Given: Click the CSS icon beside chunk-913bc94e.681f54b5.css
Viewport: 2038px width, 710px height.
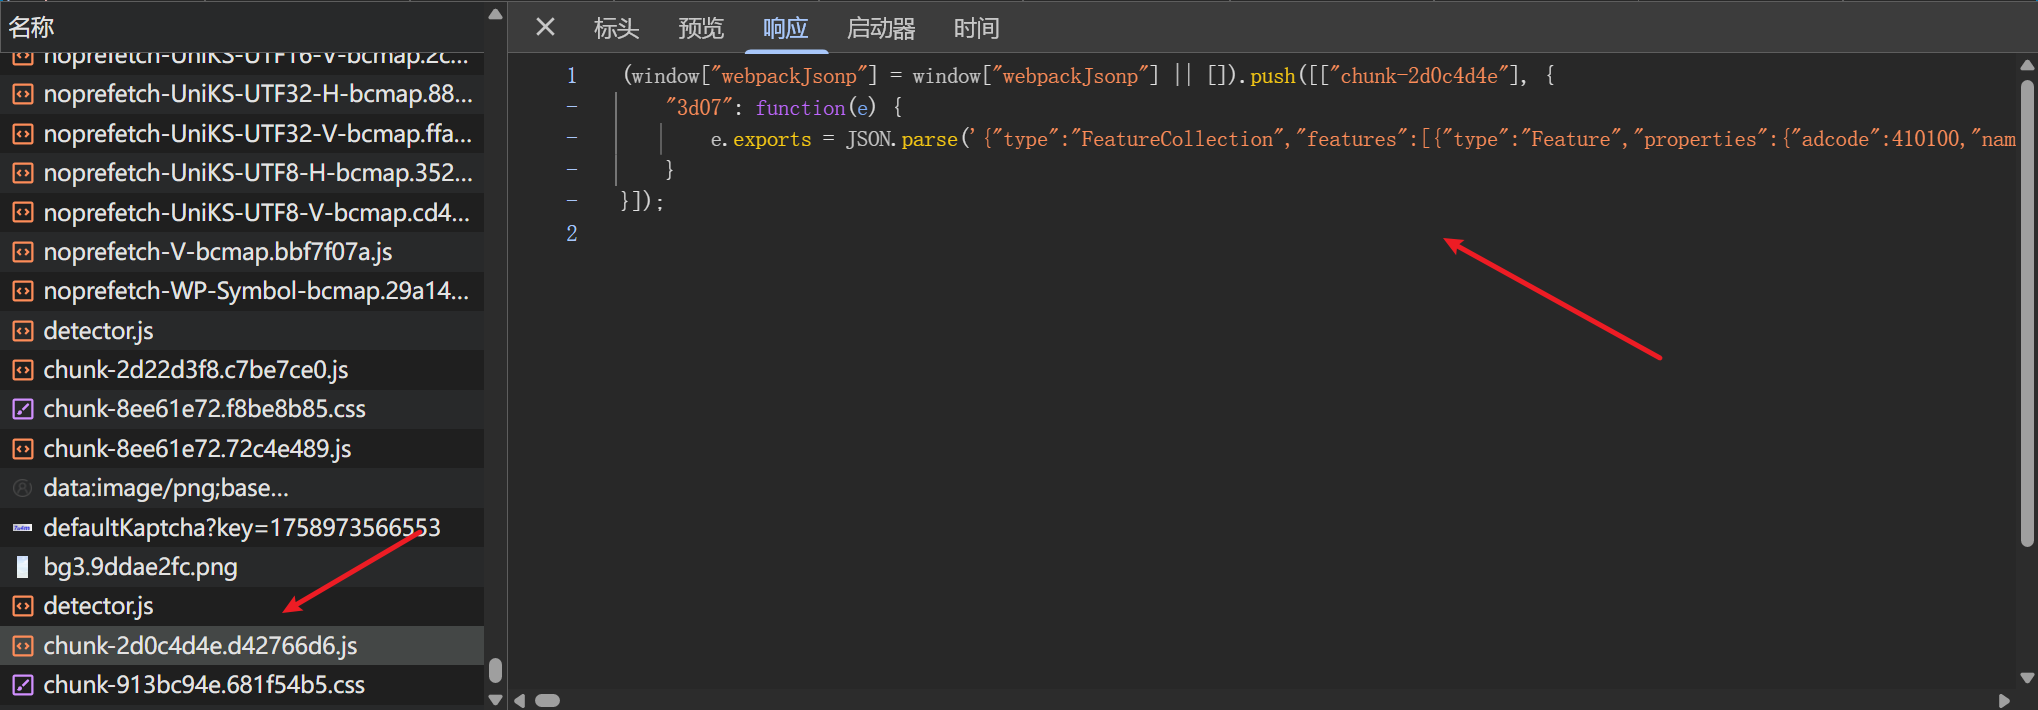Looking at the screenshot, I should coord(22,685).
